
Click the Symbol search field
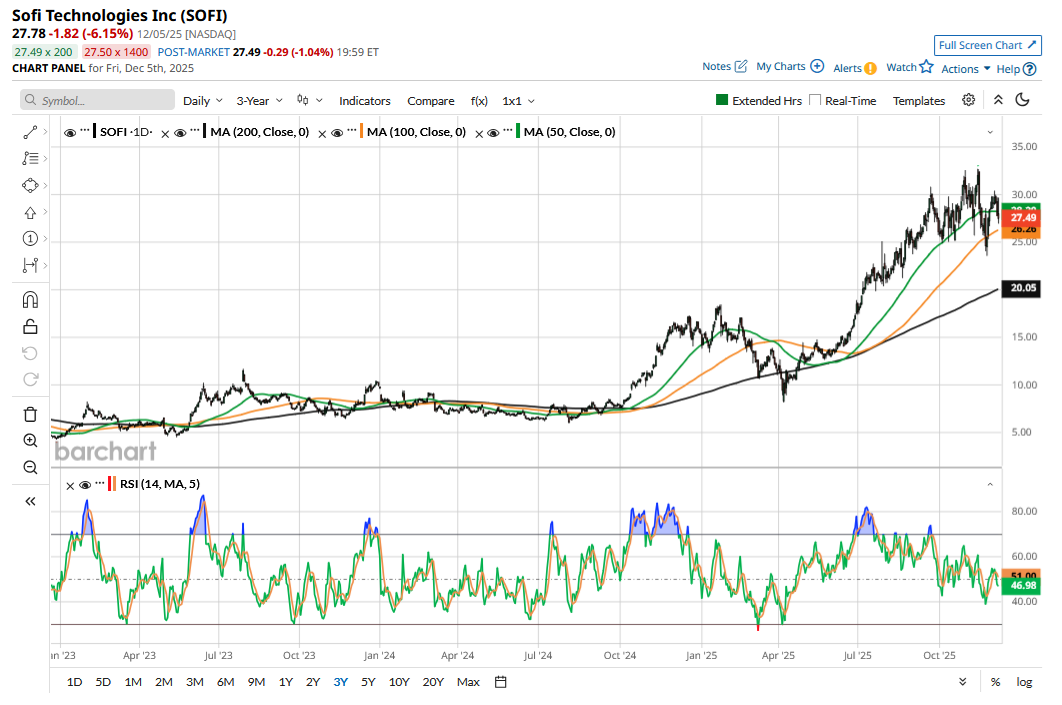(x=98, y=101)
